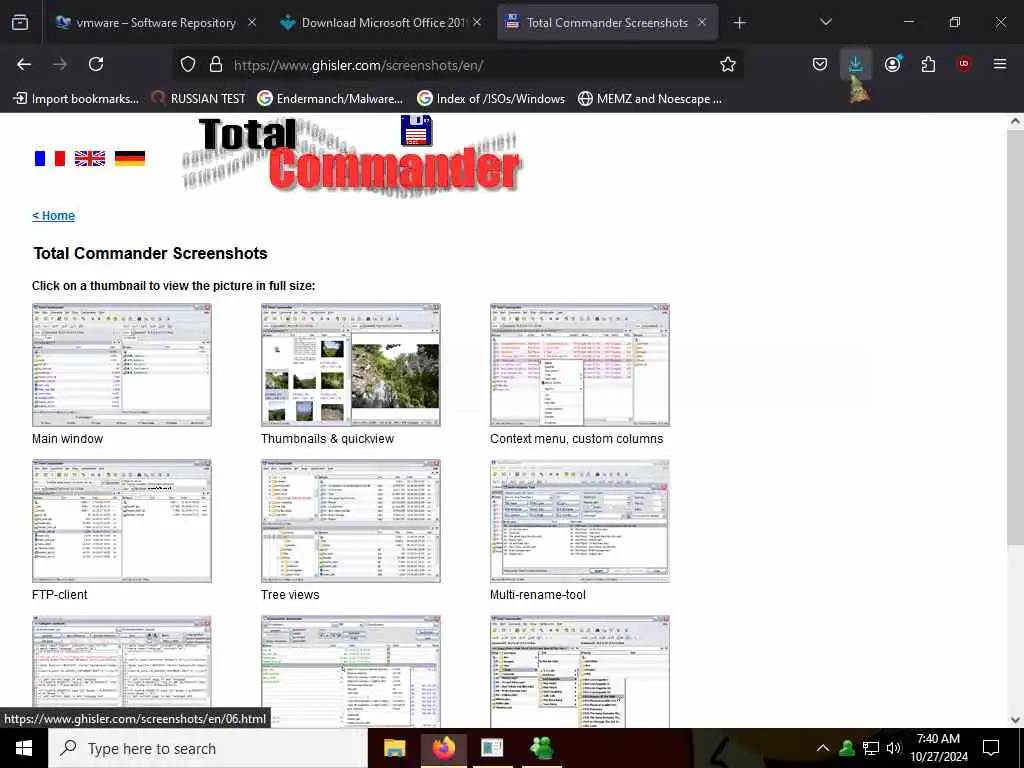Open MEMZ and Noescape bookmark

(x=650, y=99)
